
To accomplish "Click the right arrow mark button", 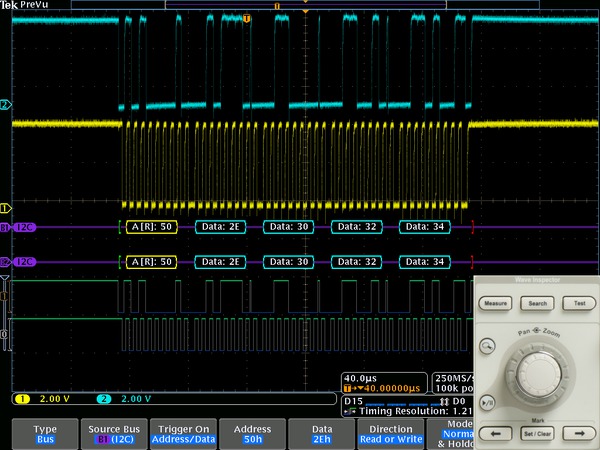I will click(x=577, y=433).
